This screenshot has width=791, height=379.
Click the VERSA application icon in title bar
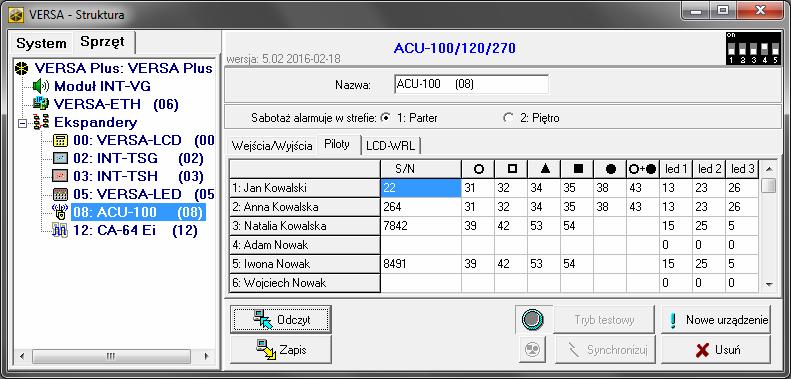(x=16, y=14)
